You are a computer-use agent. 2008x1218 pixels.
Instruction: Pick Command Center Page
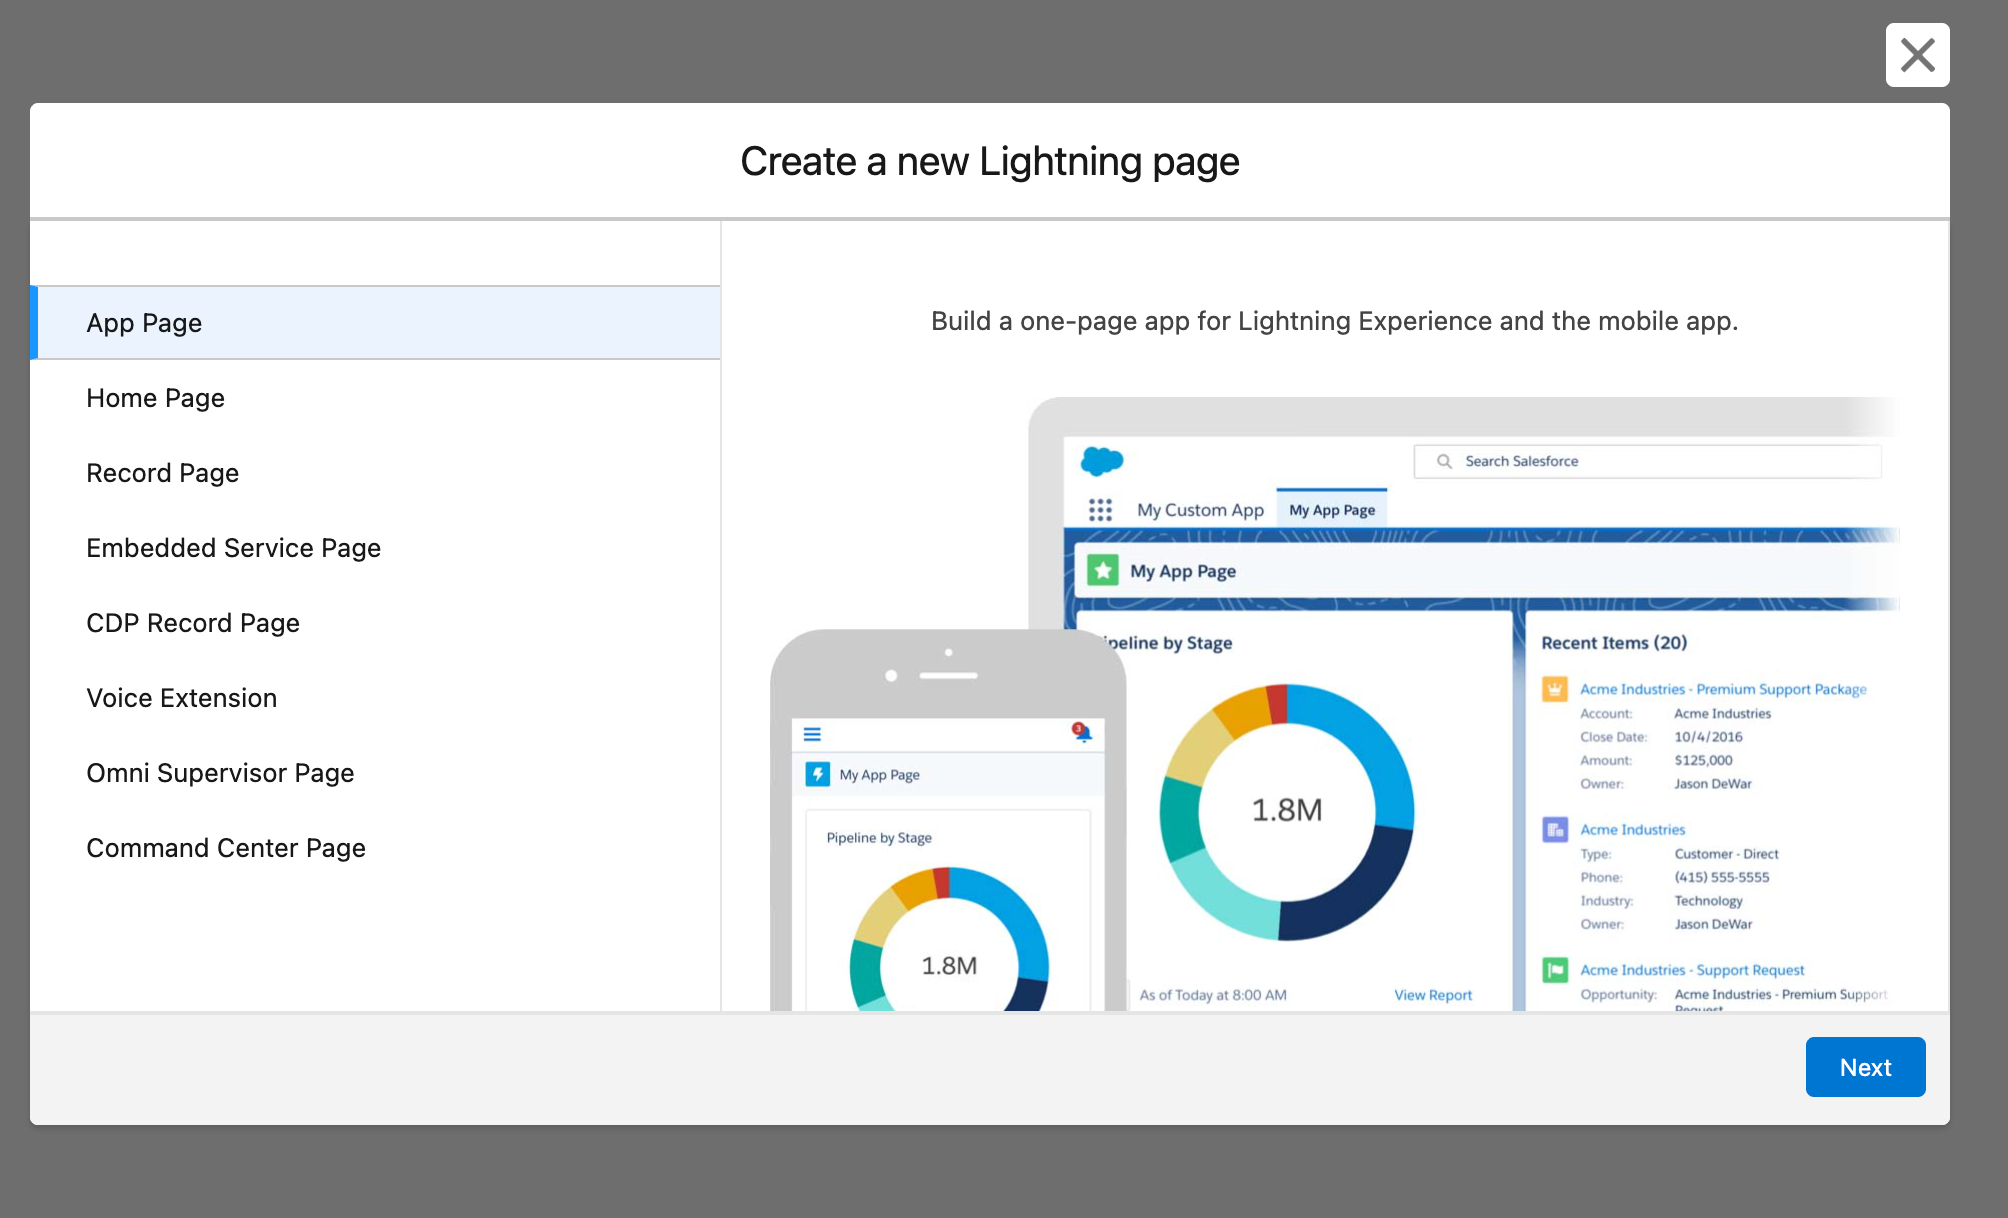tap(375, 848)
